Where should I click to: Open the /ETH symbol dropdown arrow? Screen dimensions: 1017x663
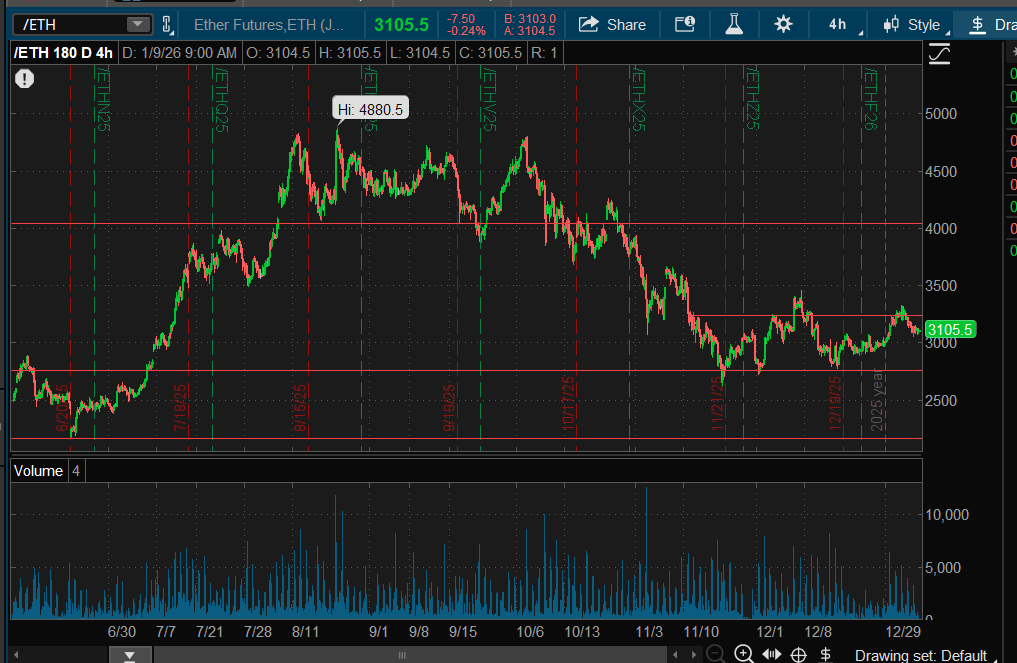138,25
